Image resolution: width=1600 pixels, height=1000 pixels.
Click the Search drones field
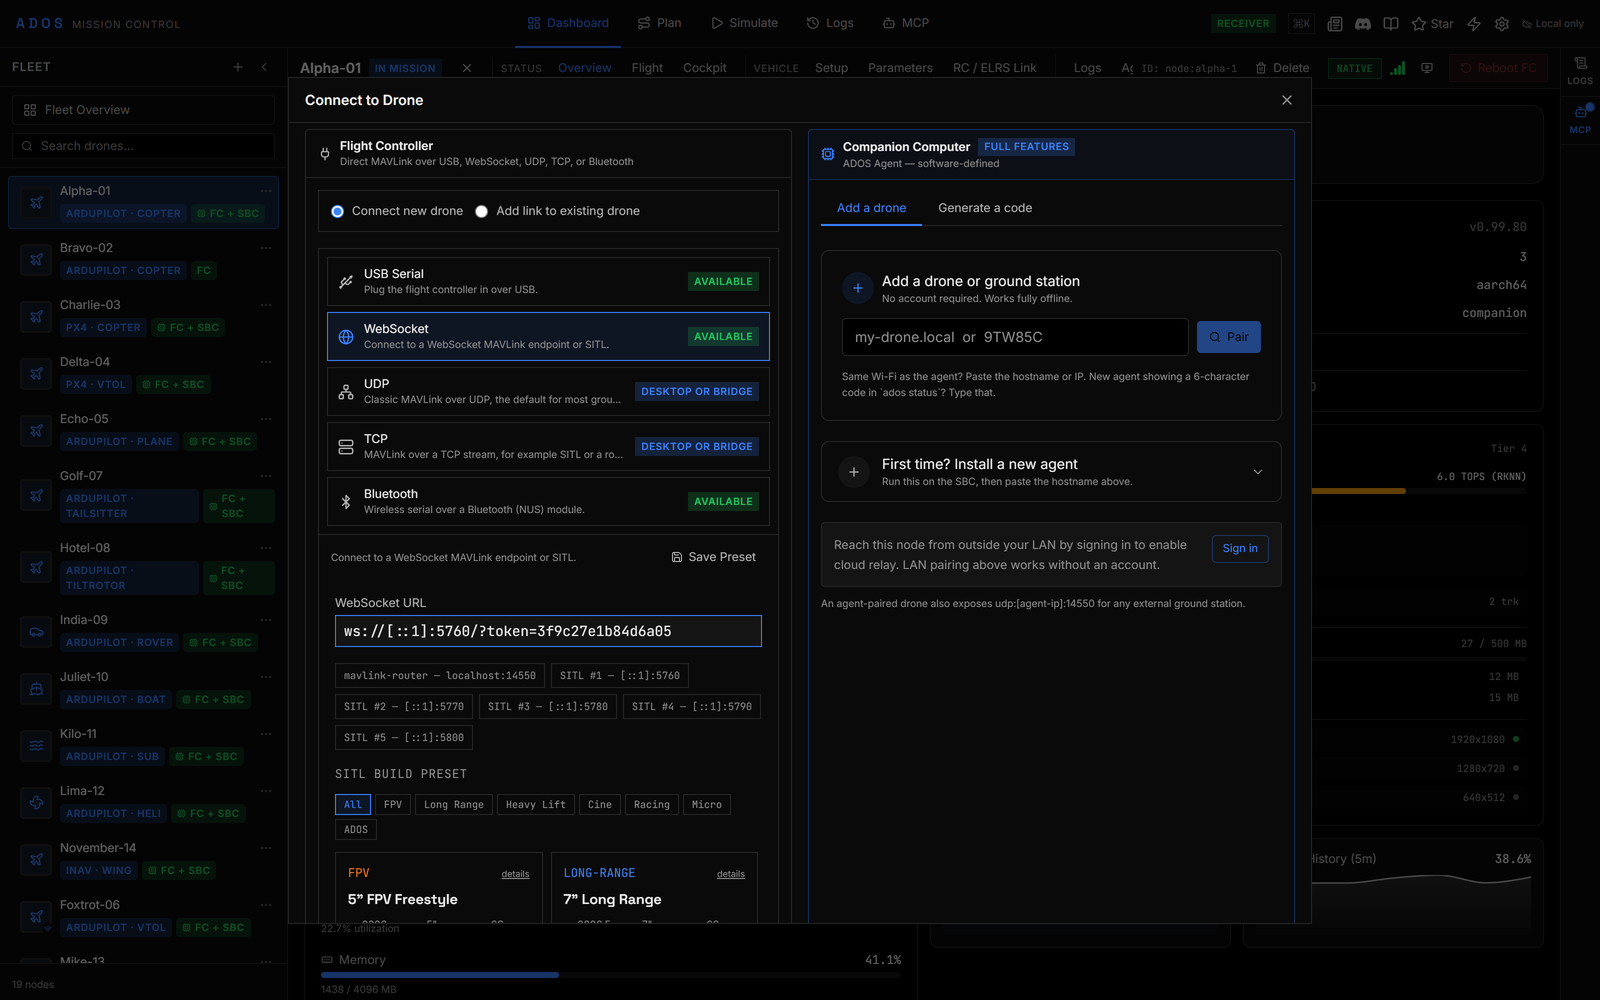[143, 146]
